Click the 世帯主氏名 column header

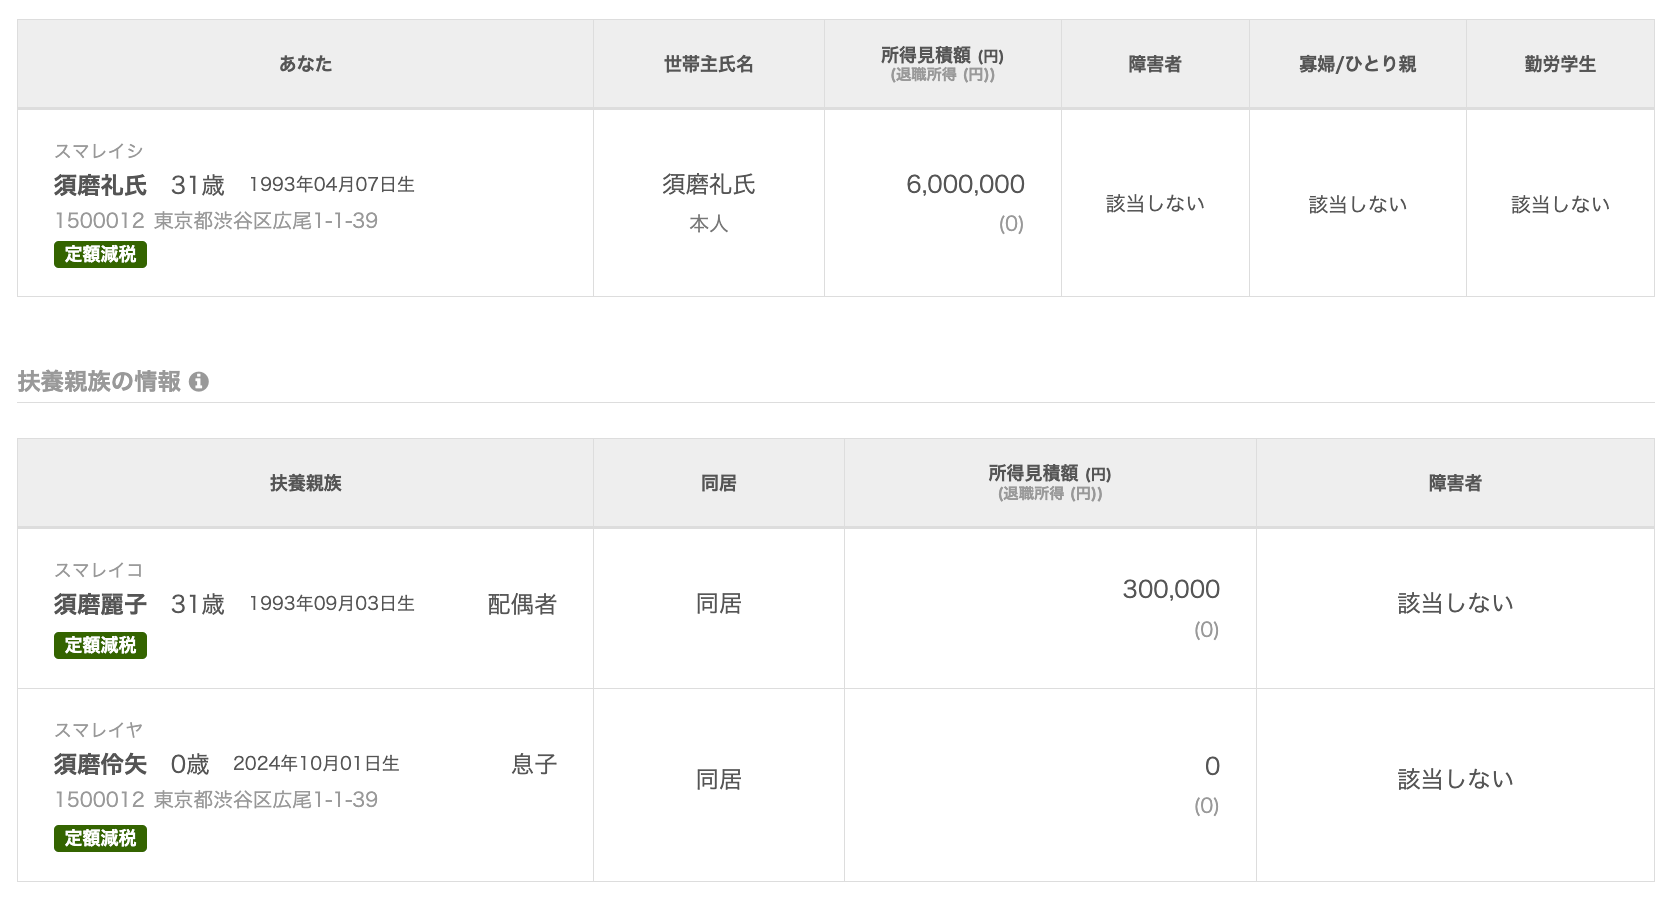[x=709, y=64]
